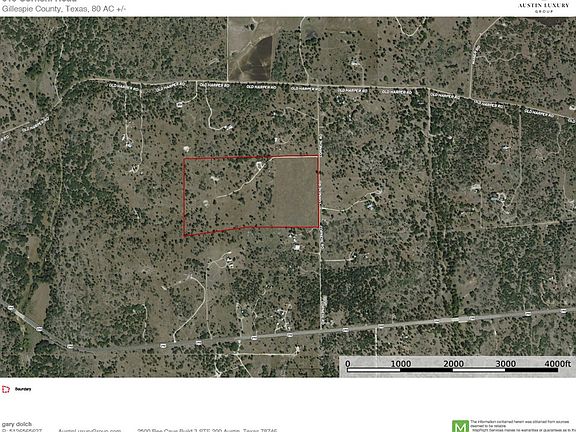The height and width of the screenshot is (432, 576).
Task: Click the road label on the vertical road north of the boundary
Action: (320, 146)
